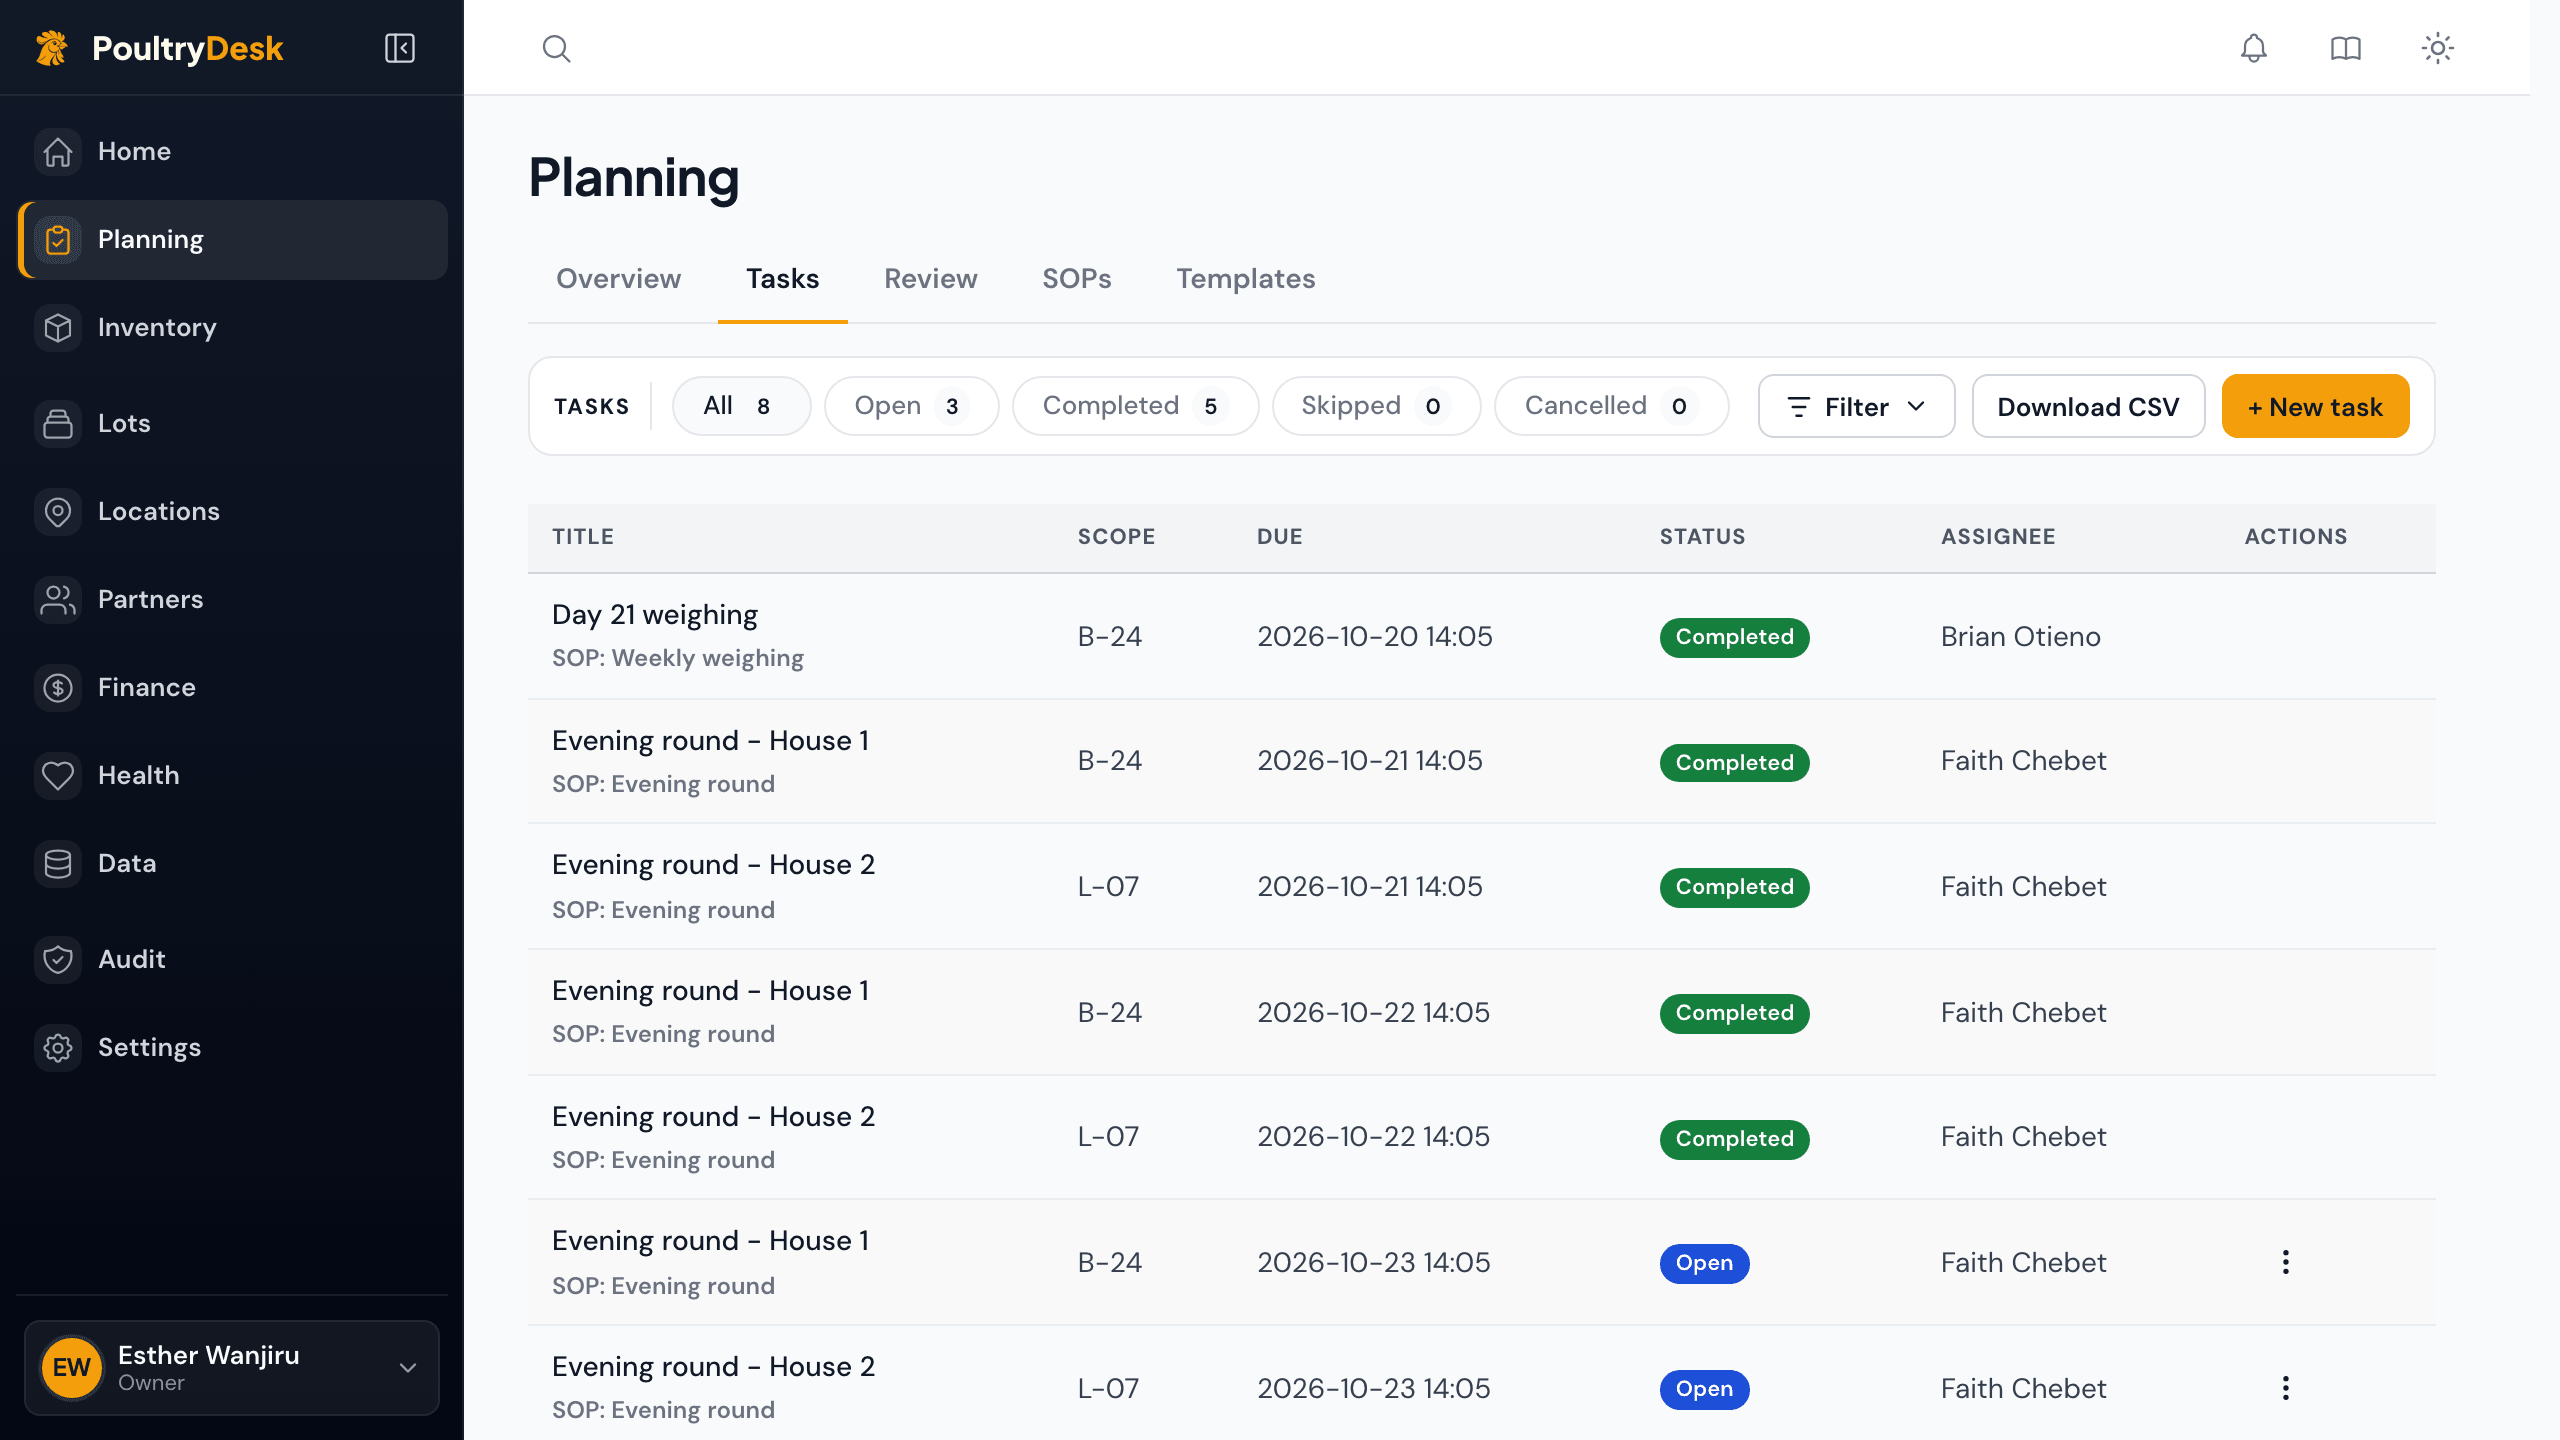
Task: Switch to the SOPs tab
Action: [1076, 279]
